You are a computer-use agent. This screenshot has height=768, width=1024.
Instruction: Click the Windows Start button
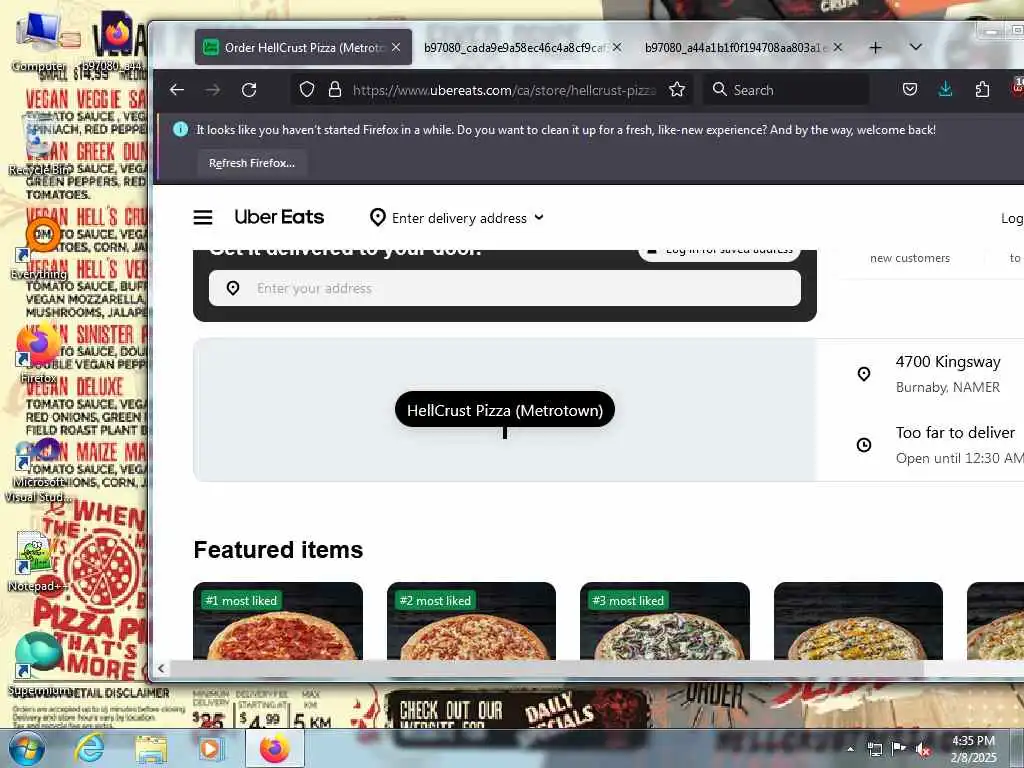pos(26,749)
